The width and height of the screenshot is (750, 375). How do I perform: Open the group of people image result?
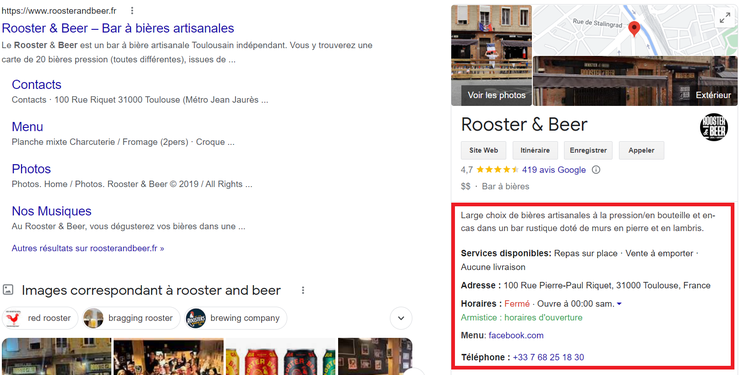coord(168,356)
